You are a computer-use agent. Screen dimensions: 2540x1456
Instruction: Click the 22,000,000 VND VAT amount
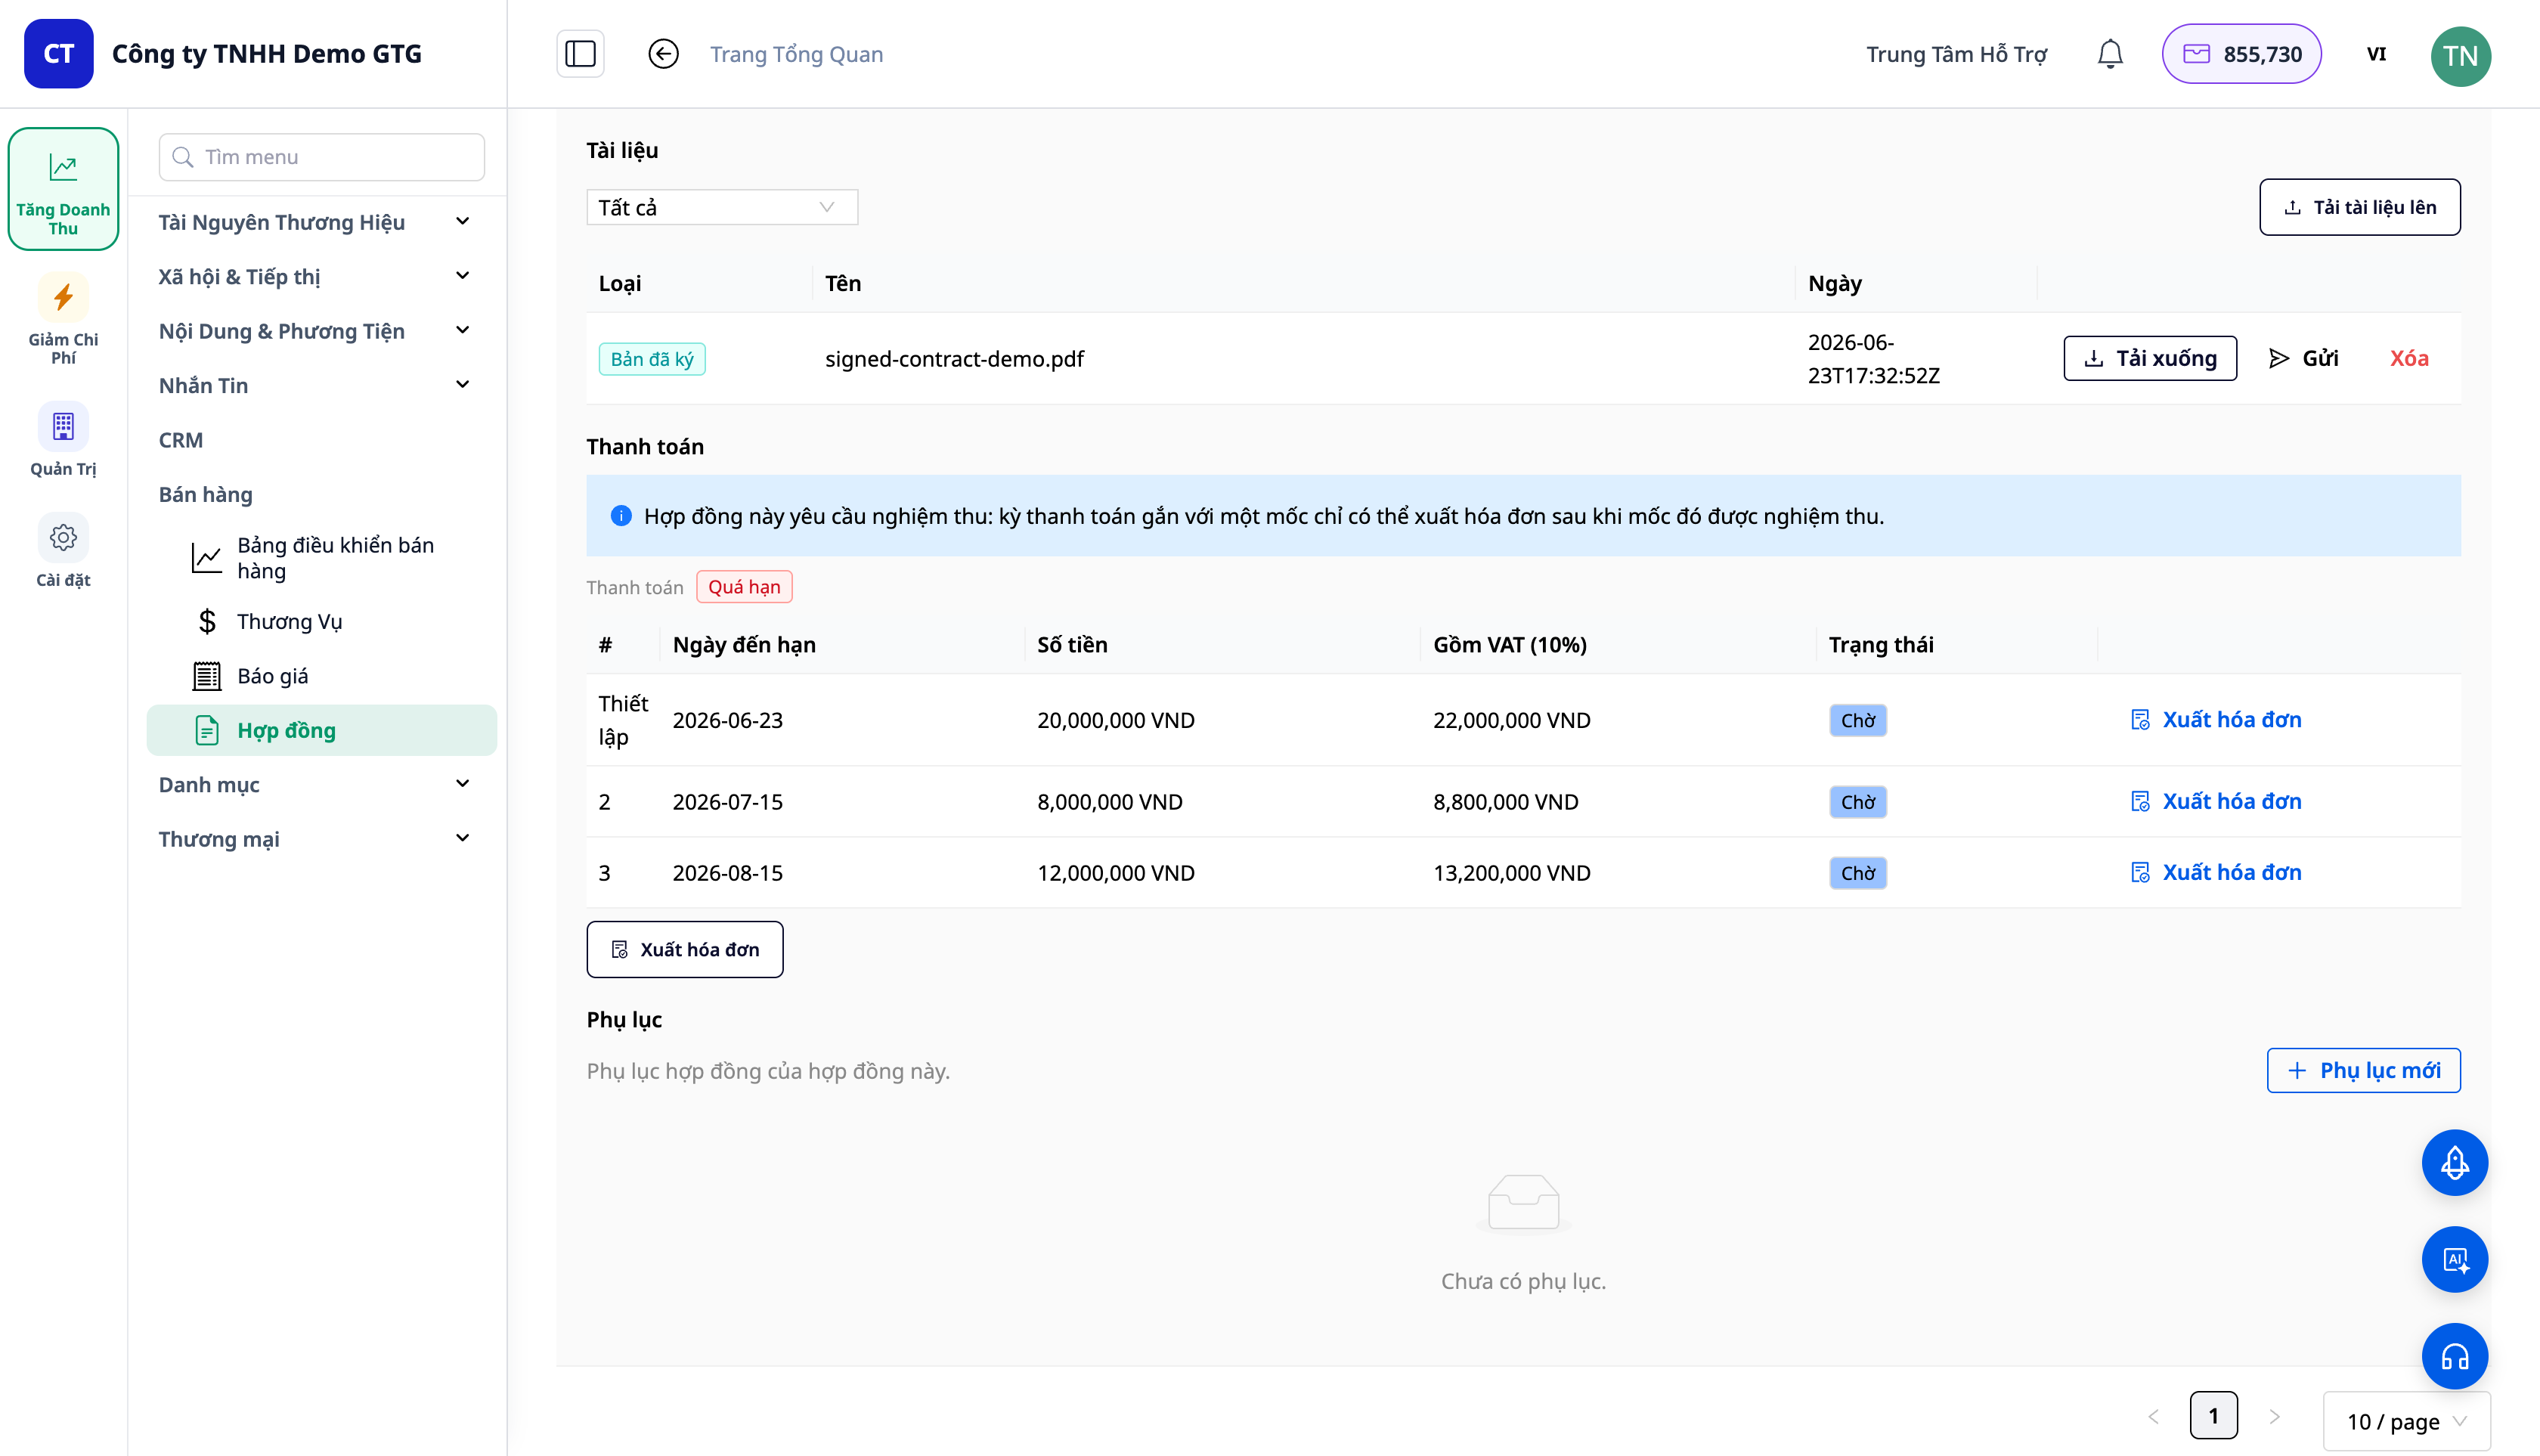[x=1511, y=720]
